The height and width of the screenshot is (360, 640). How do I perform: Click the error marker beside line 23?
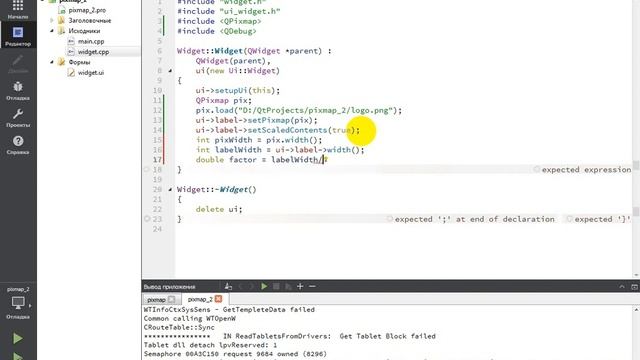click(147, 219)
